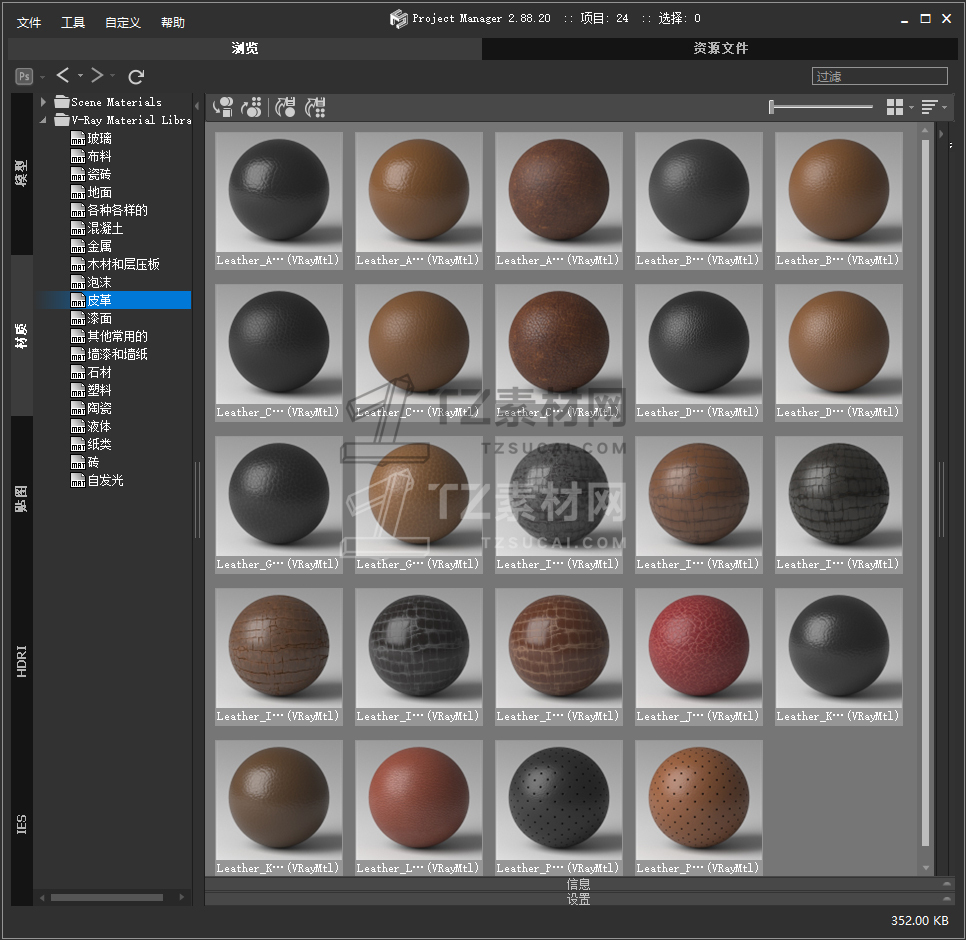The width and height of the screenshot is (966, 940).
Task: Open the 工具 menu
Action: 73,22
